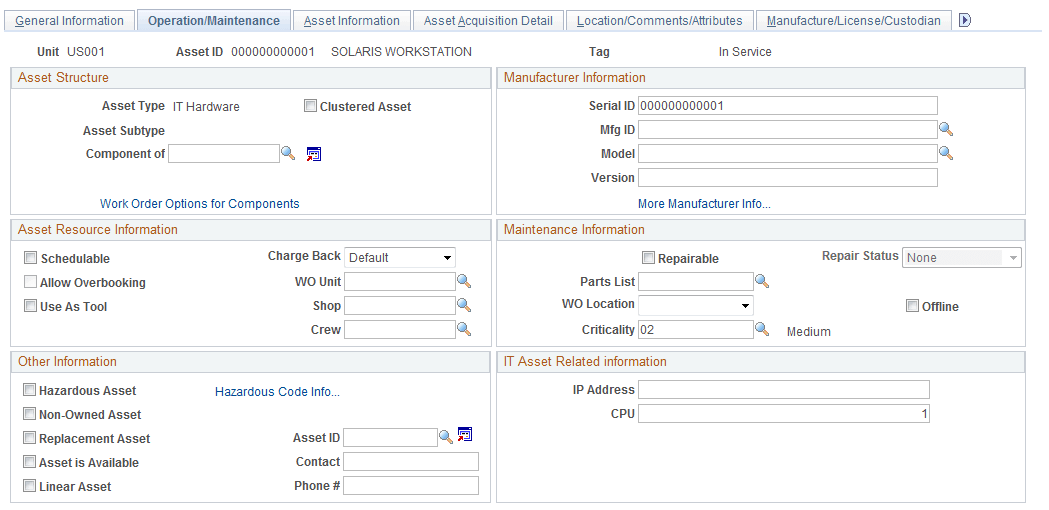This screenshot has width=1049, height=510.
Task: Click into Model field
Action: tap(787, 153)
